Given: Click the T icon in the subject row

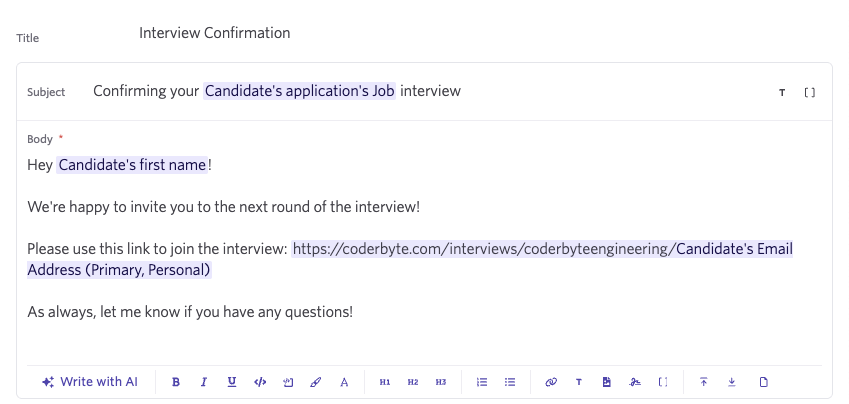Looking at the screenshot, I should pos(782,92).
